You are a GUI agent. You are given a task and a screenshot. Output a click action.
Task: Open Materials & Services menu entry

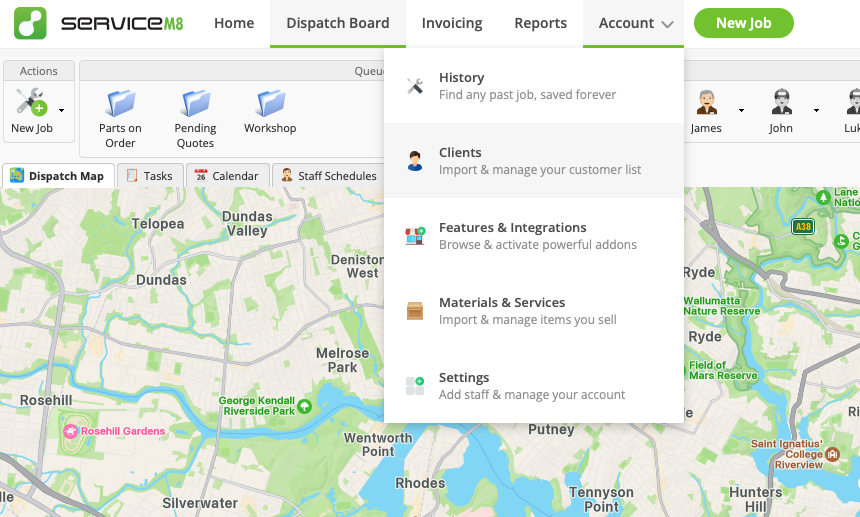point(534,311)
